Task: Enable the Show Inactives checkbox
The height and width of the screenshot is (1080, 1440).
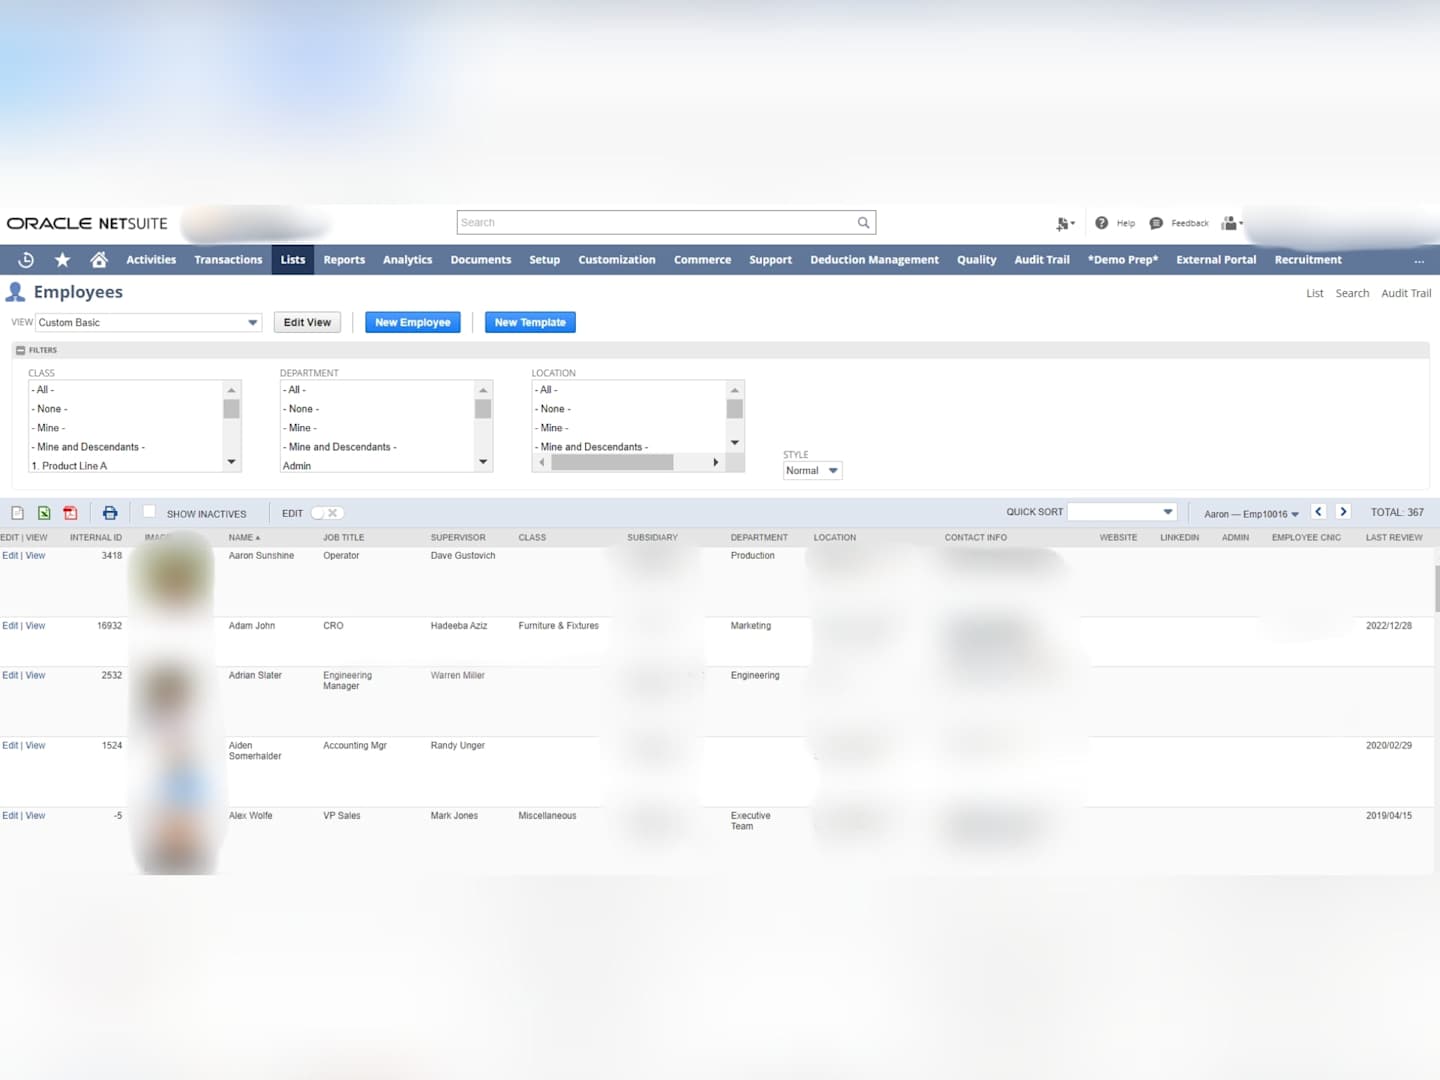Action: pos(149,512)
